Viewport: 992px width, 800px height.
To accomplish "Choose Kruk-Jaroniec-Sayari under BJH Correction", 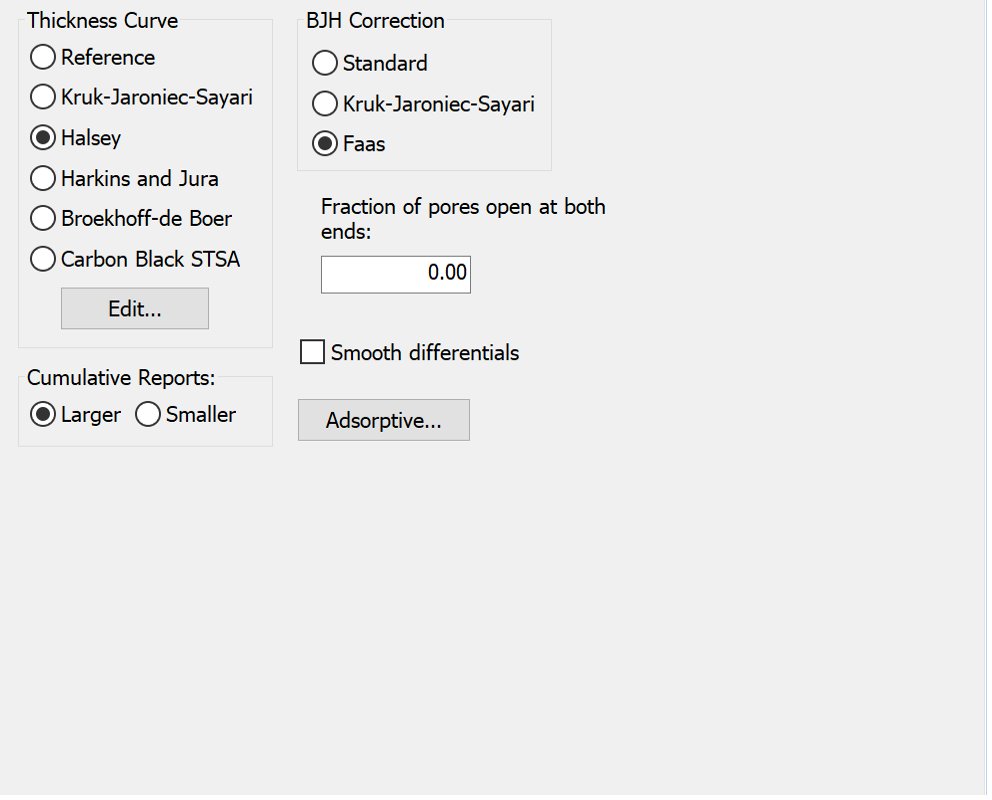I will 325,103.
